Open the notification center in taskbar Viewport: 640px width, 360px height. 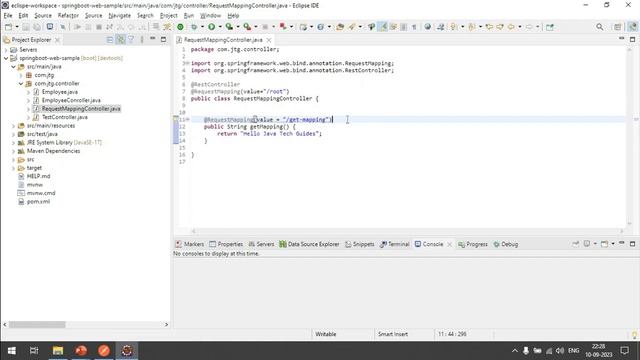(x=624, y=351)
